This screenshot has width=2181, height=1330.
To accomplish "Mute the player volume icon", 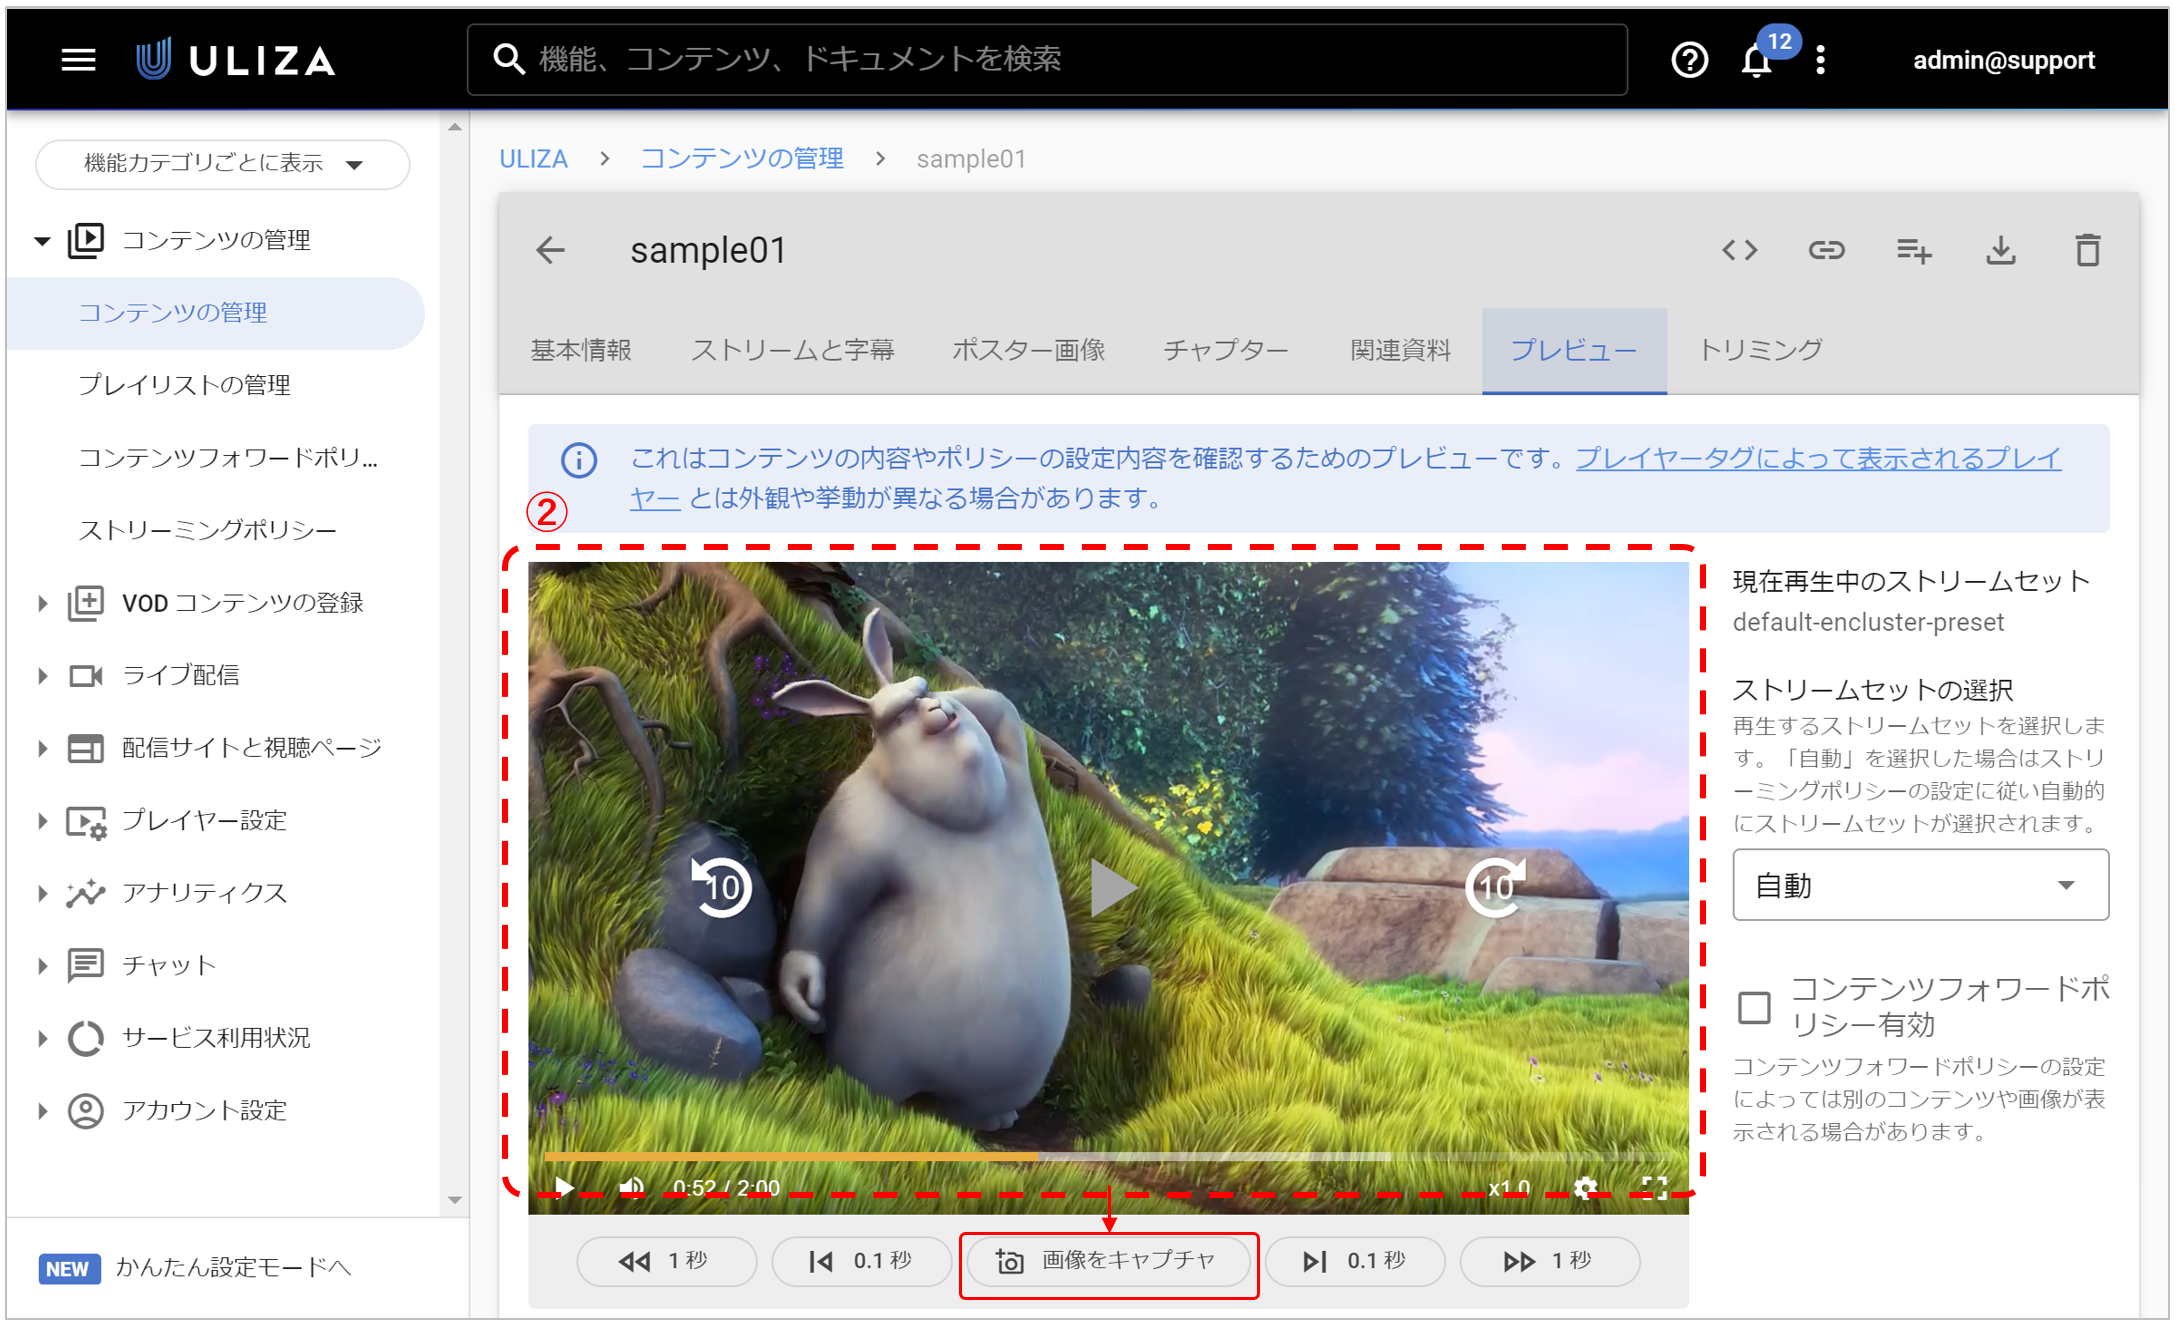I will pyautogui.click(x=632, y=1187).
